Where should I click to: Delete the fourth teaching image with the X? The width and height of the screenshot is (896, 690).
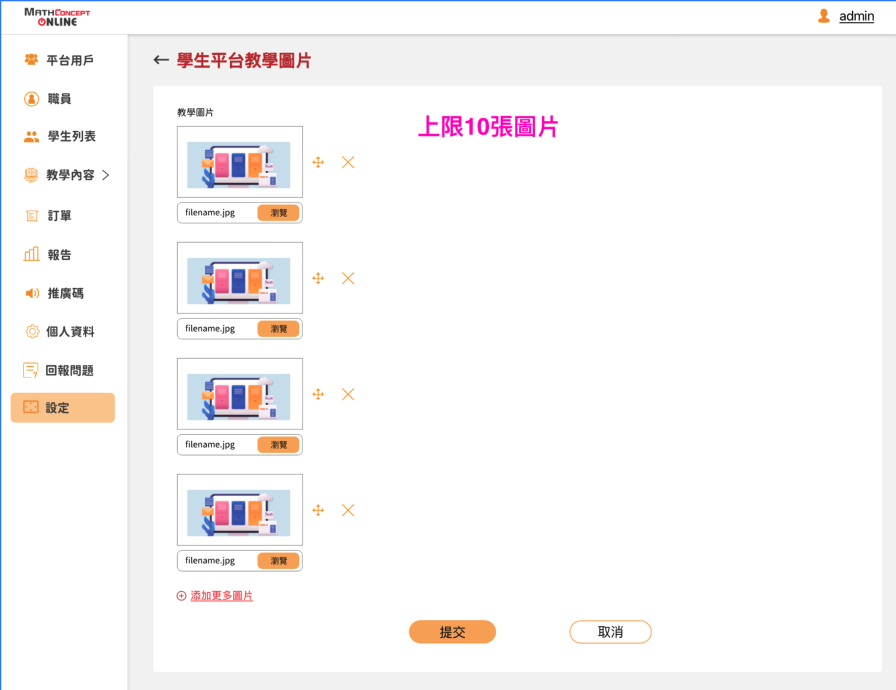pyautogui.click(x=348, y=510)
